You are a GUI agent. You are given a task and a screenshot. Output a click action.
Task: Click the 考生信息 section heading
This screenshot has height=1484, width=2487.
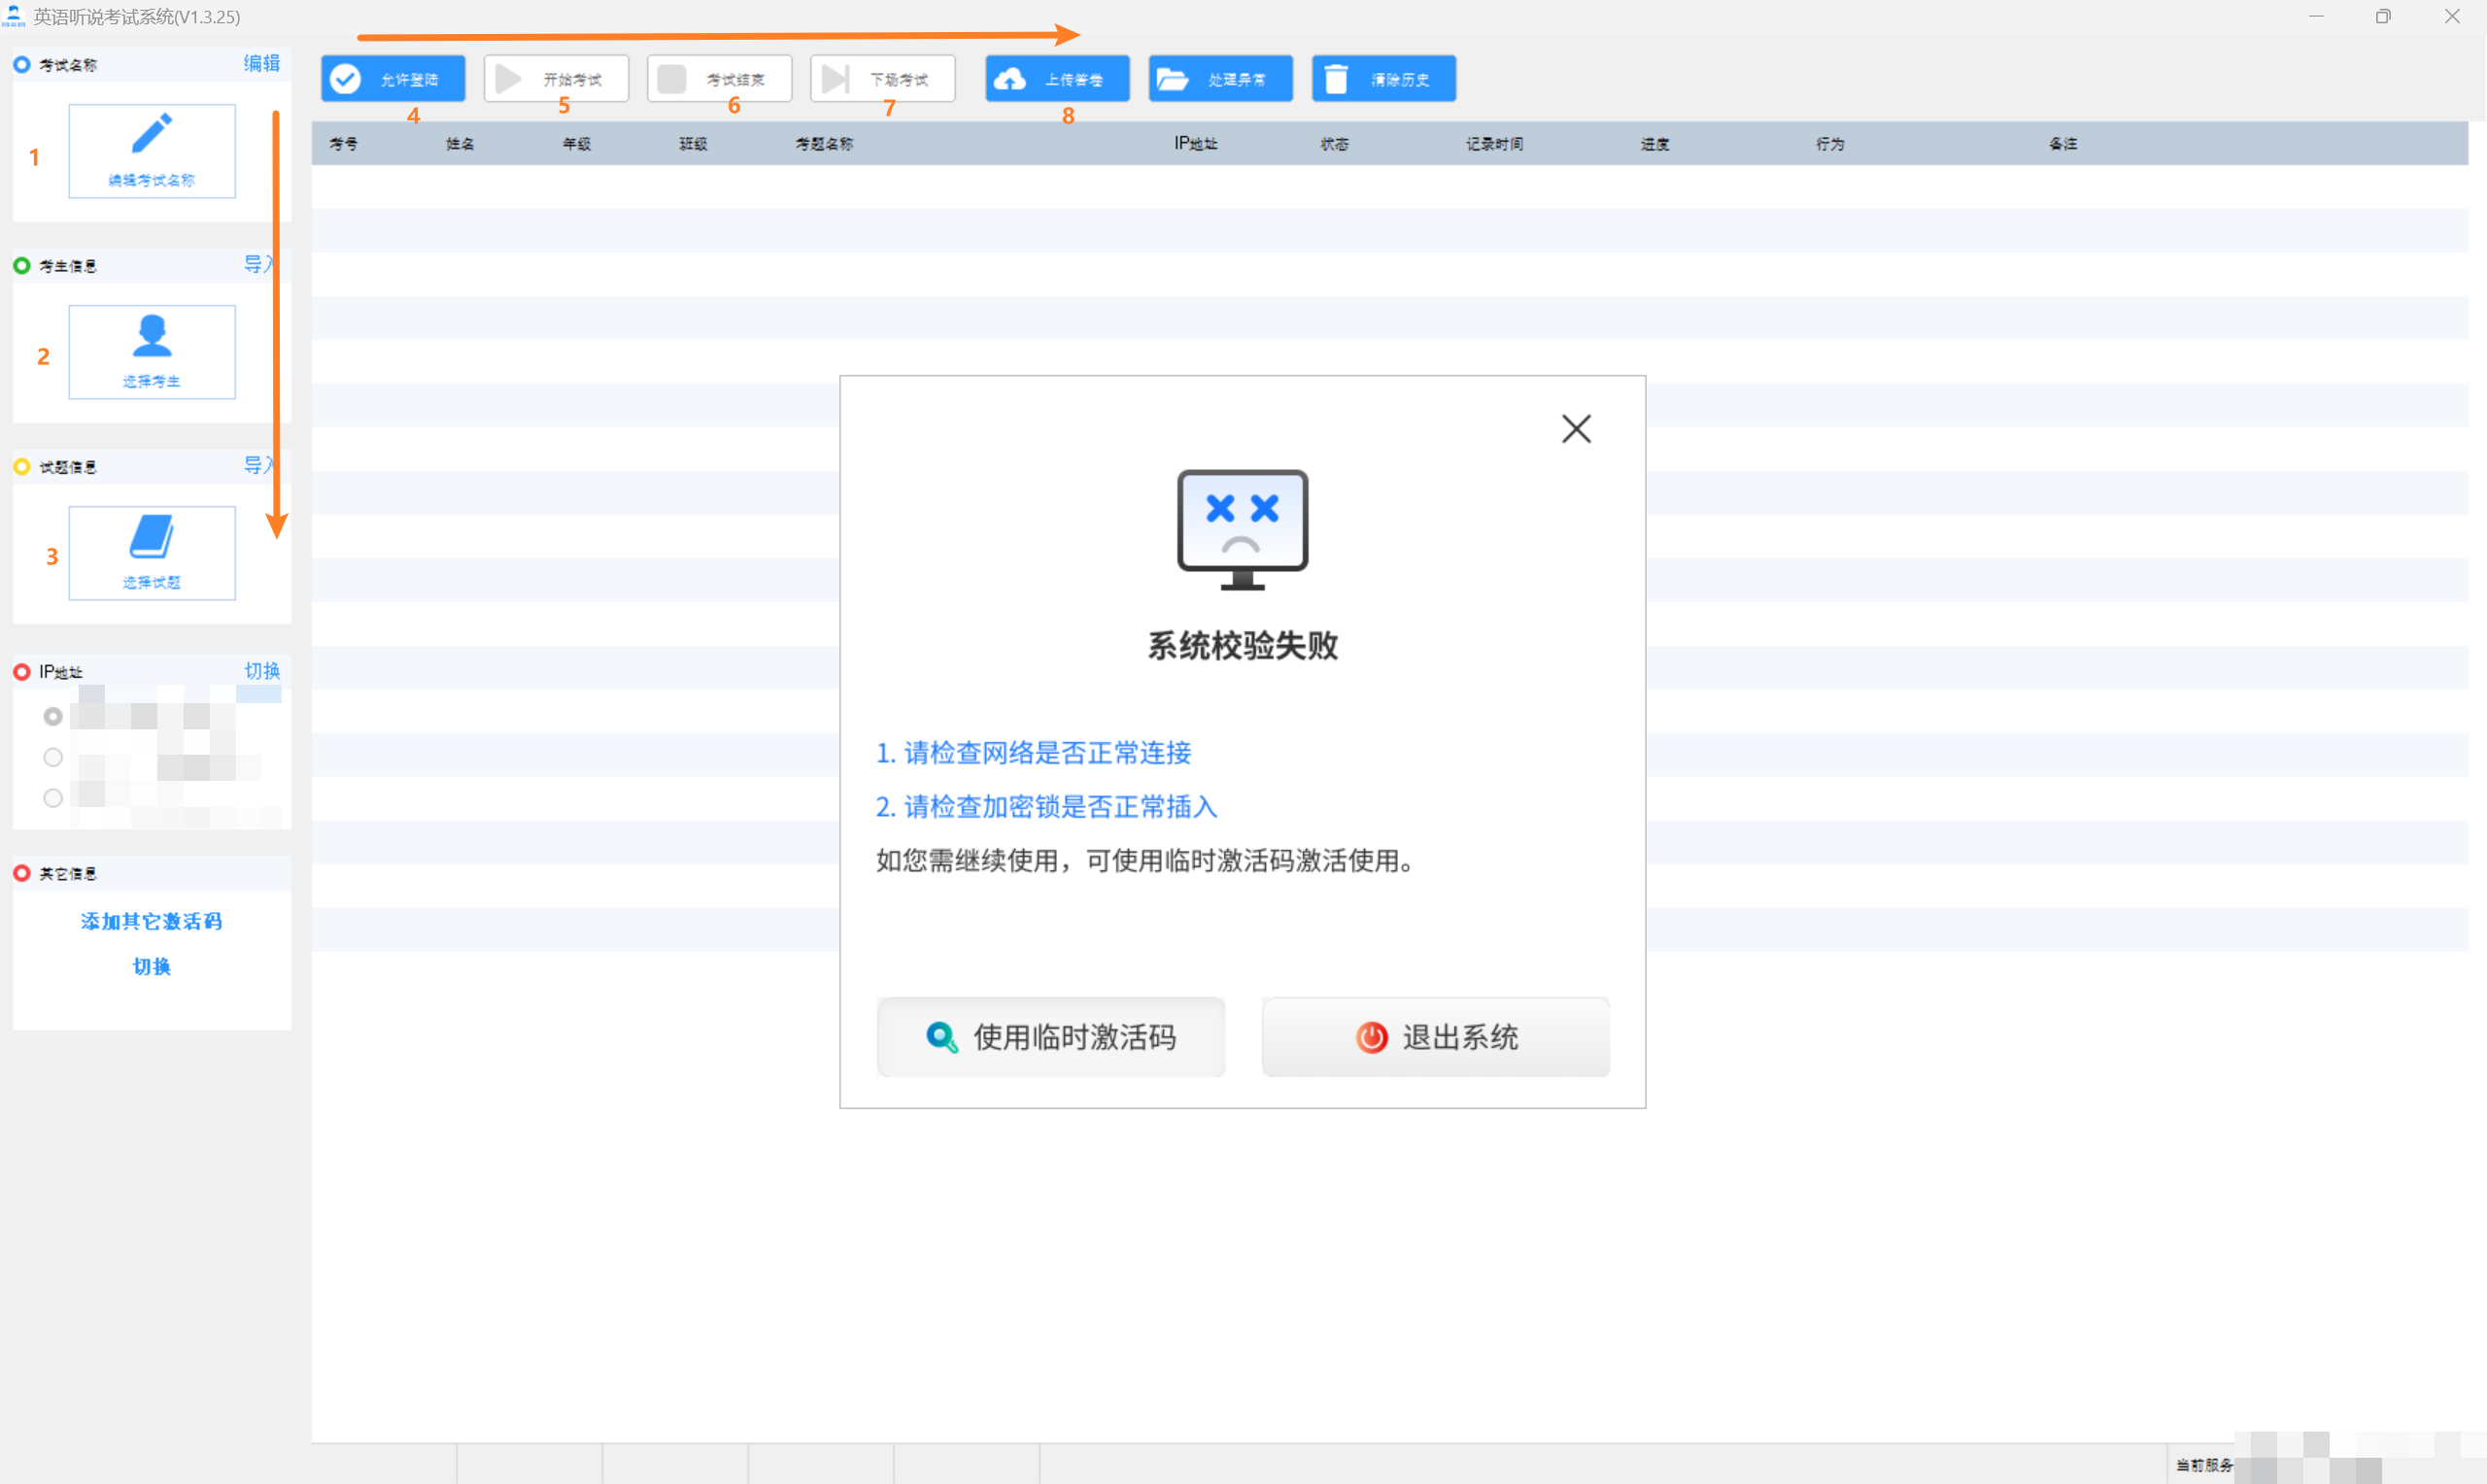coord(68,266)
